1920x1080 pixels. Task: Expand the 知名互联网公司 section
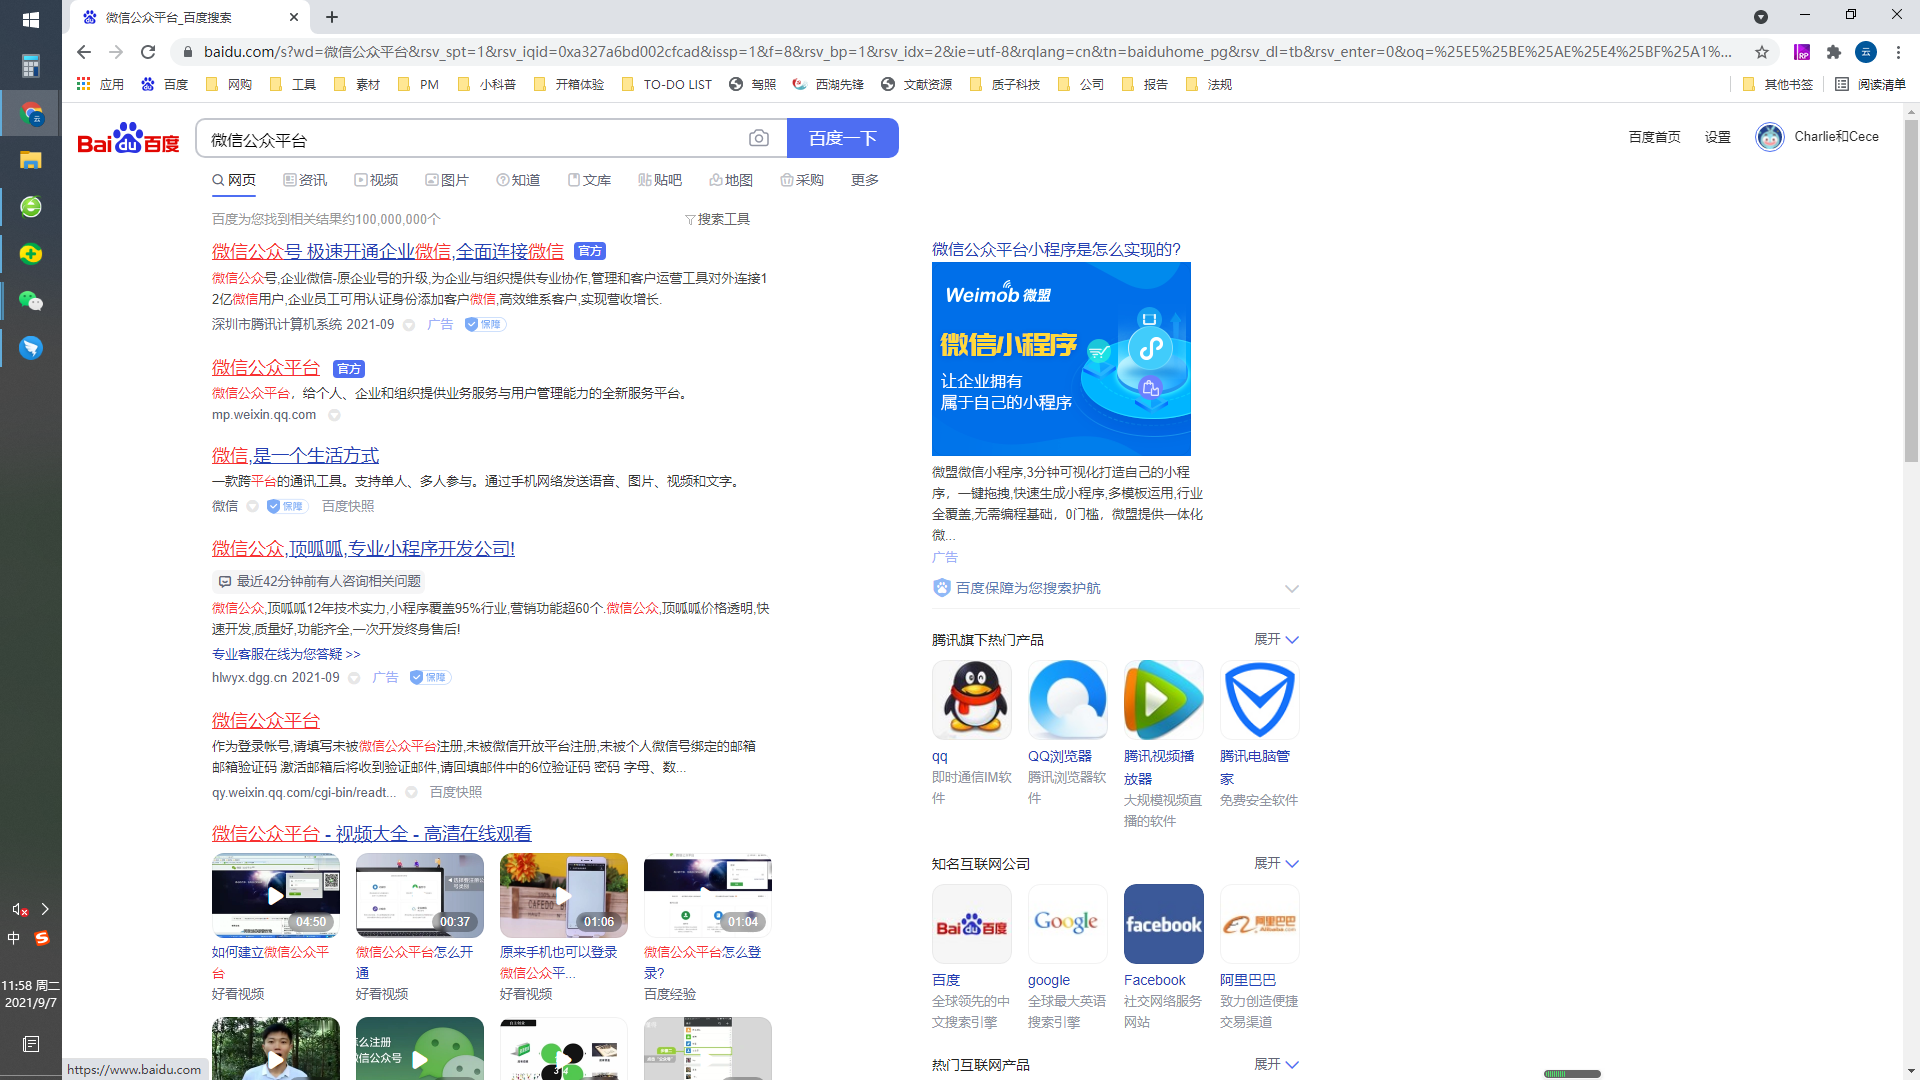(x=1276, y=863)
